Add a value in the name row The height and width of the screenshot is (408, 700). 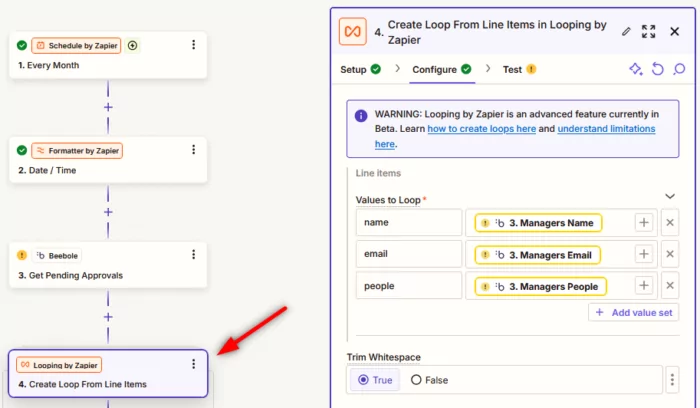click(x=643, y=222)
